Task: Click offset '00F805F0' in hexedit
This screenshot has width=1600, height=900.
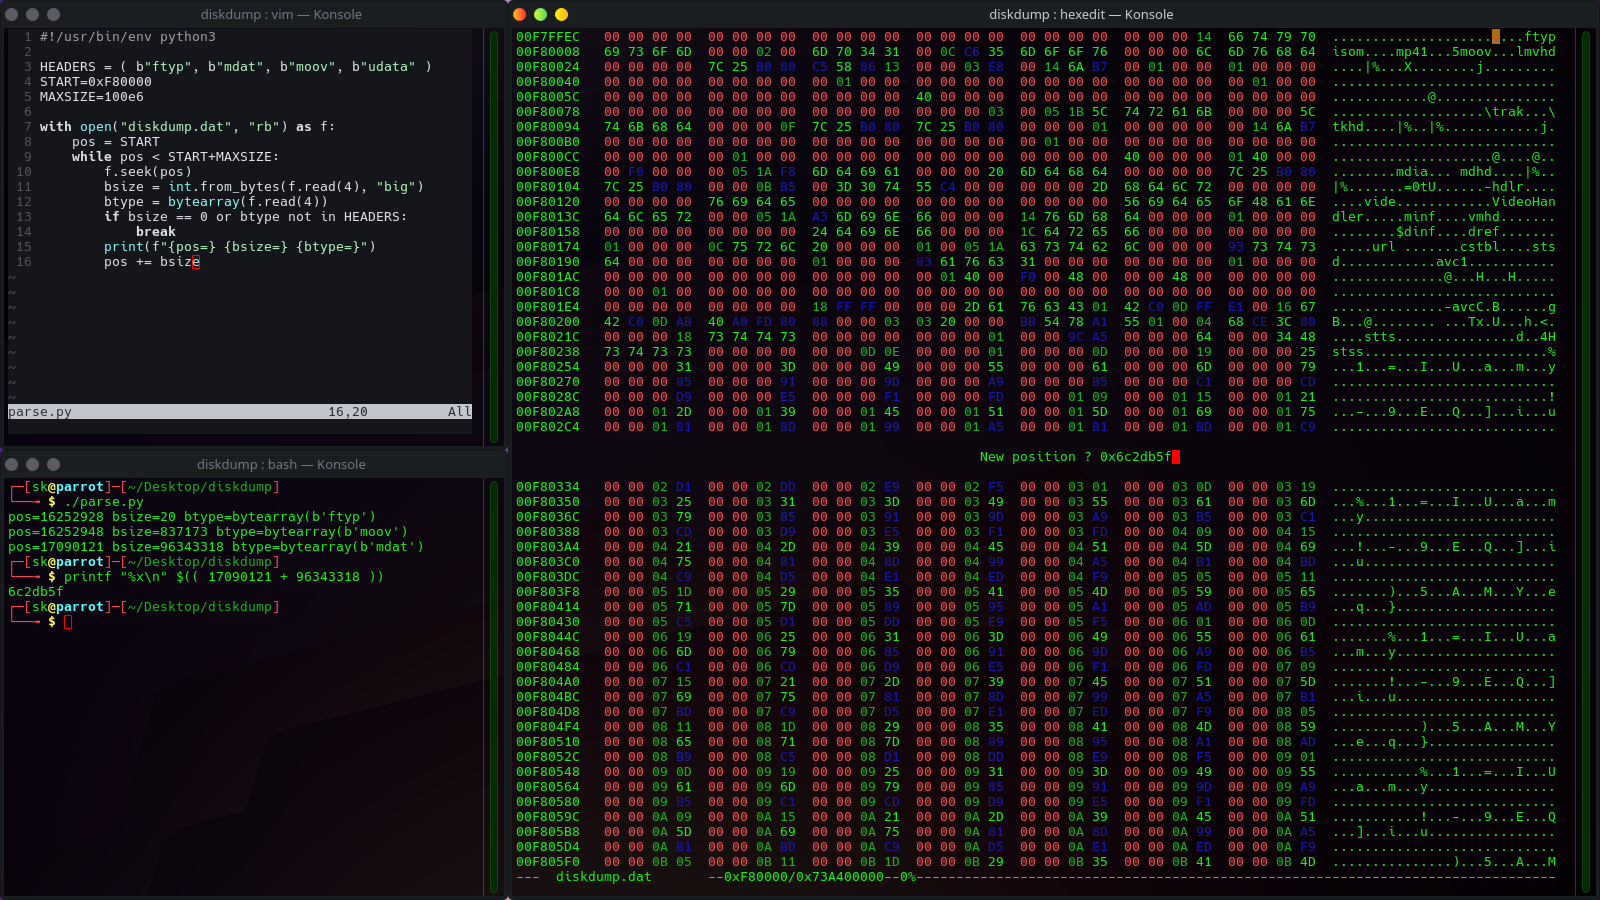Action: [548, 862]
